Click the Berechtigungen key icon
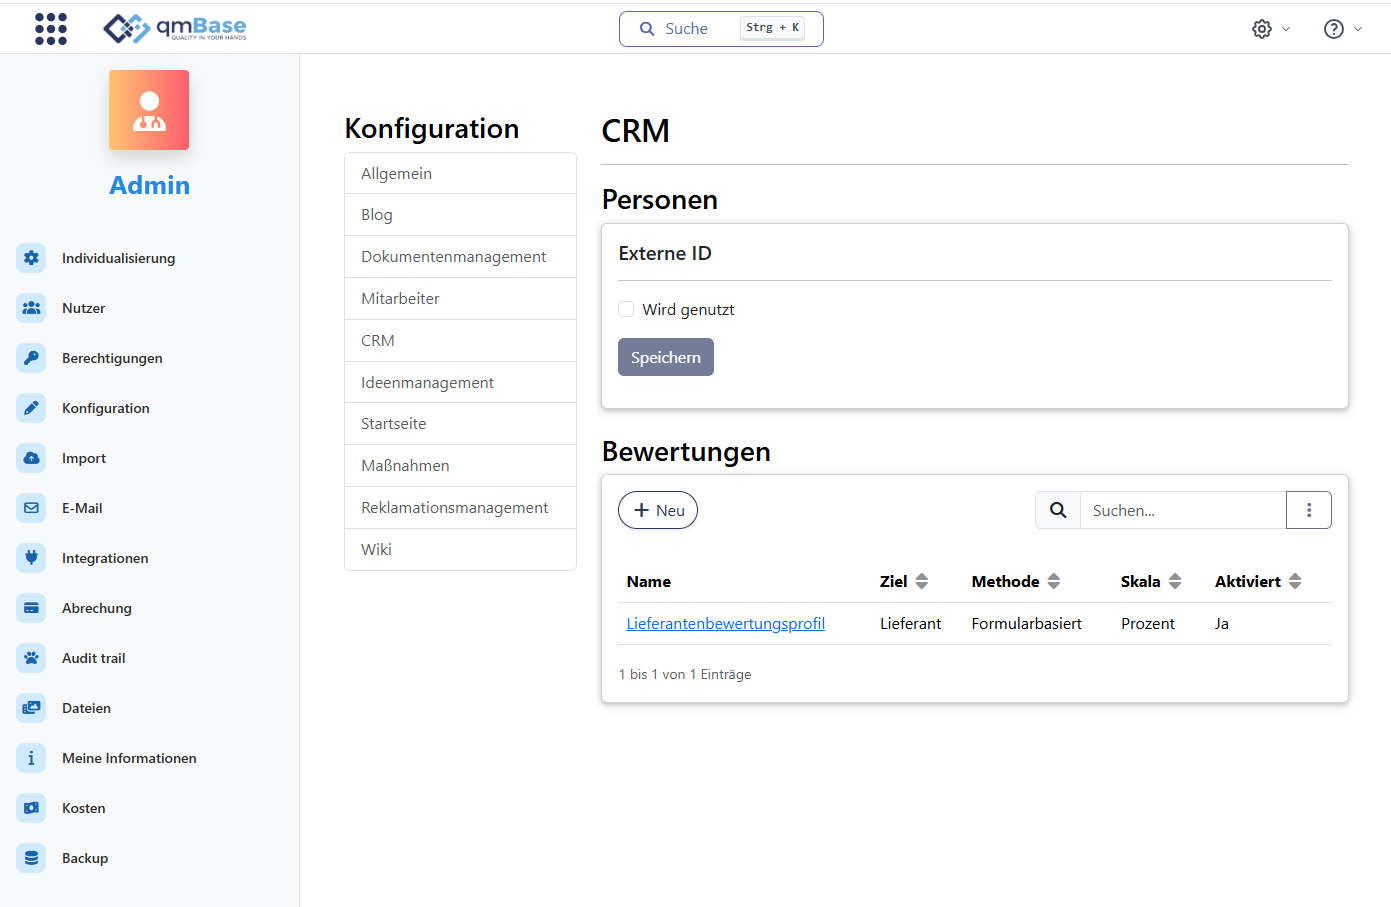 point(31,358)
